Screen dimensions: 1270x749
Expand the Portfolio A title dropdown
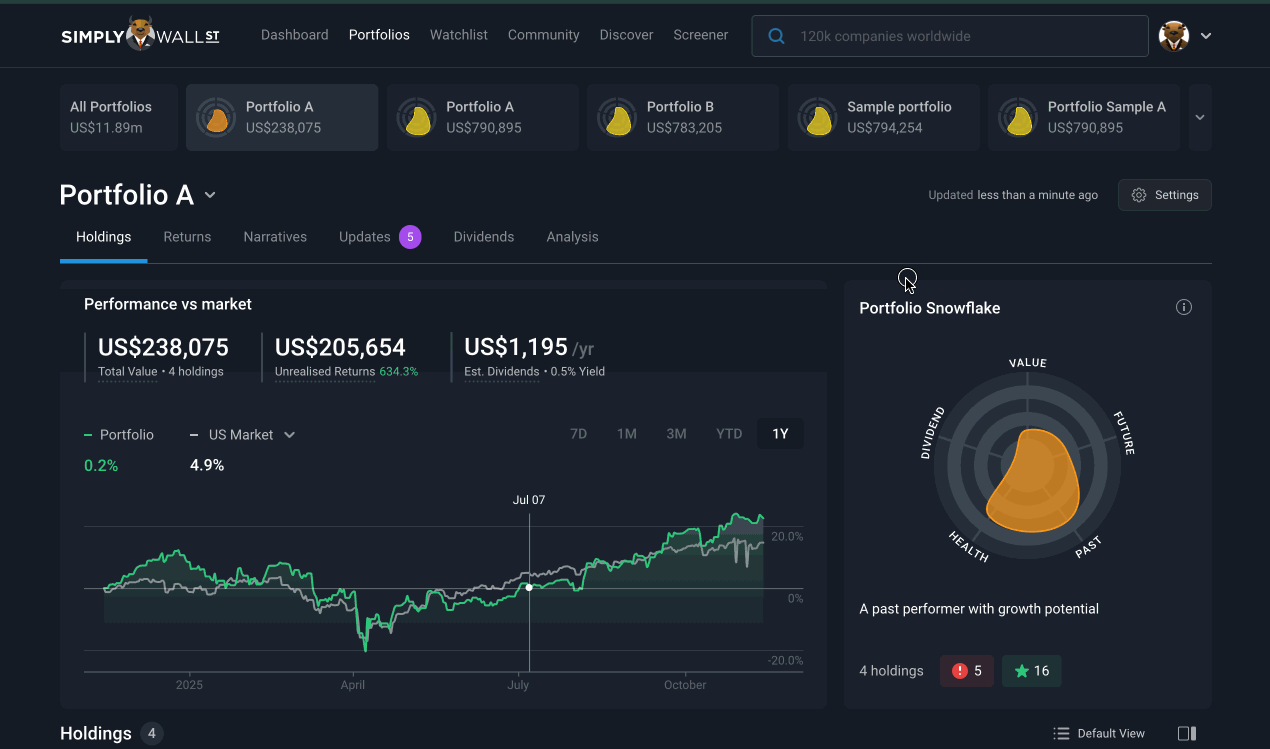tap(210, 195)
